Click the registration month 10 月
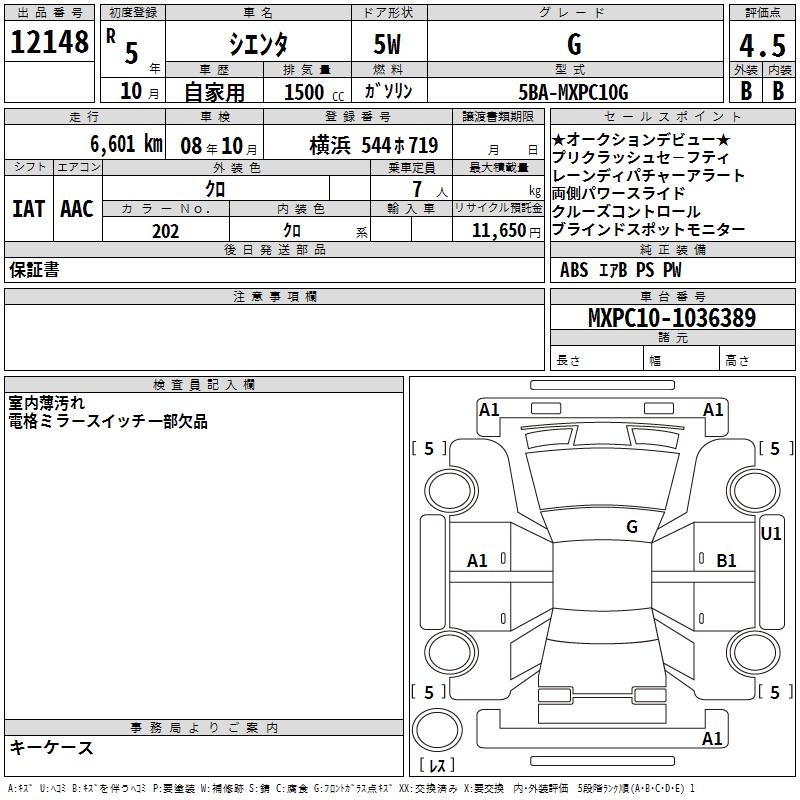This screenshot has width=800, height=800. [x=140, y=91]
